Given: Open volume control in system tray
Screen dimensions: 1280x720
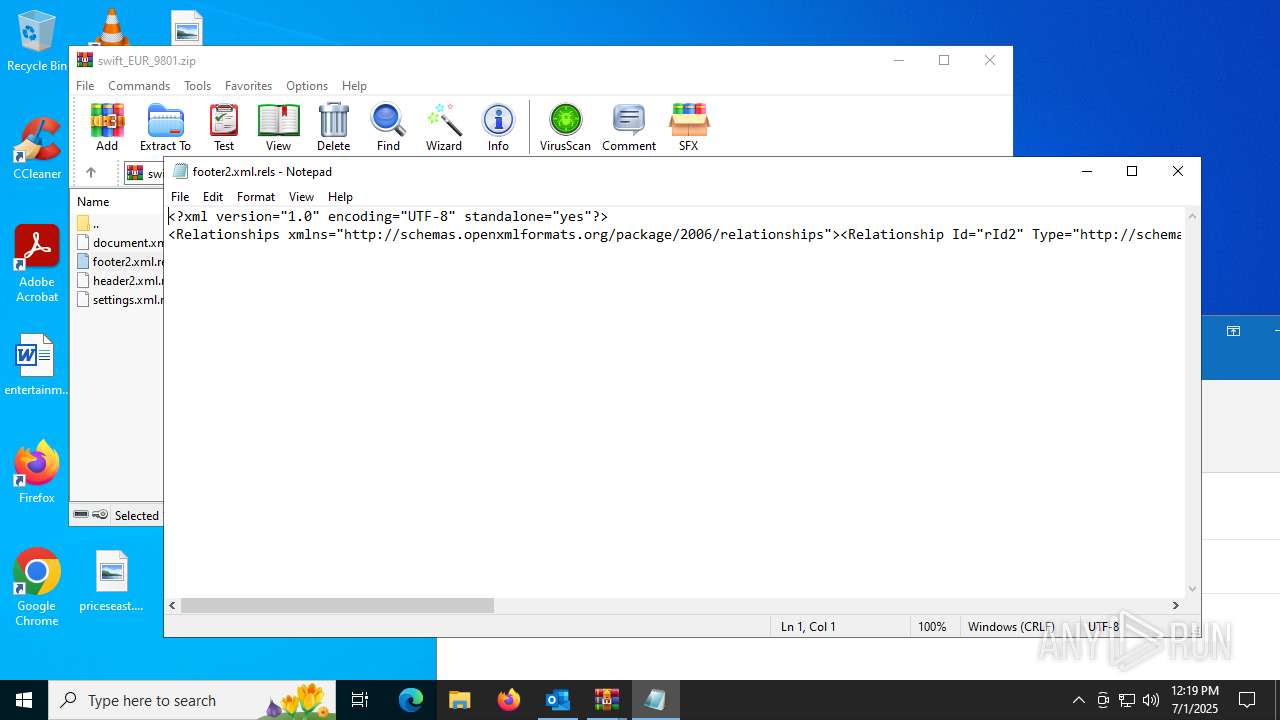Looking at the screenshot, I should [1151, 700].
